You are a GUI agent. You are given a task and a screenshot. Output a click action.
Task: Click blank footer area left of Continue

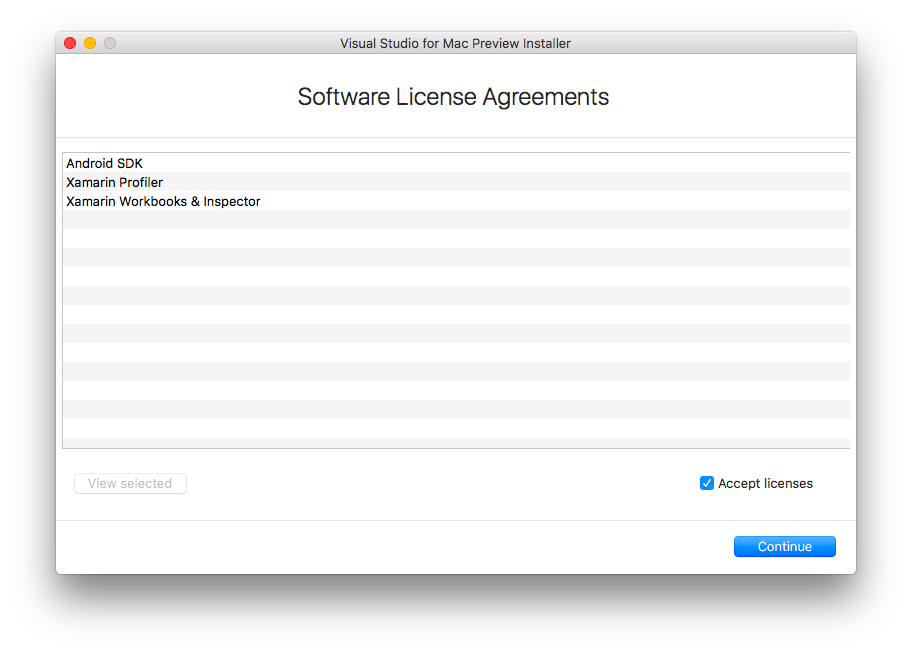point(394,547)
